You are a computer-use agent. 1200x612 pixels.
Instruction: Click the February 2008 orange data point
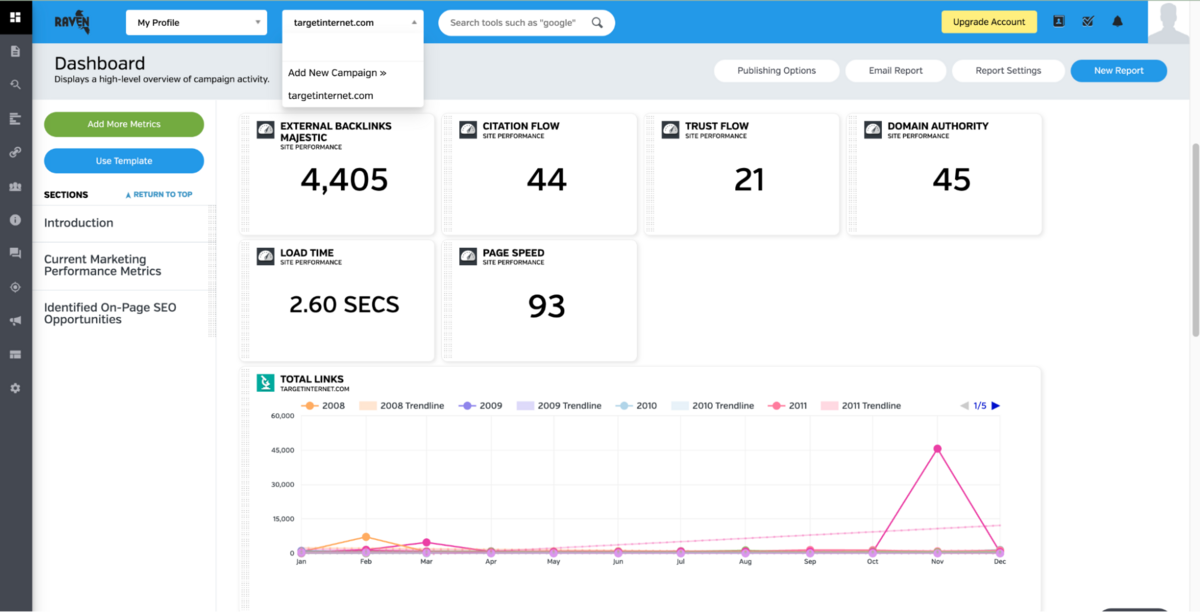366,537
